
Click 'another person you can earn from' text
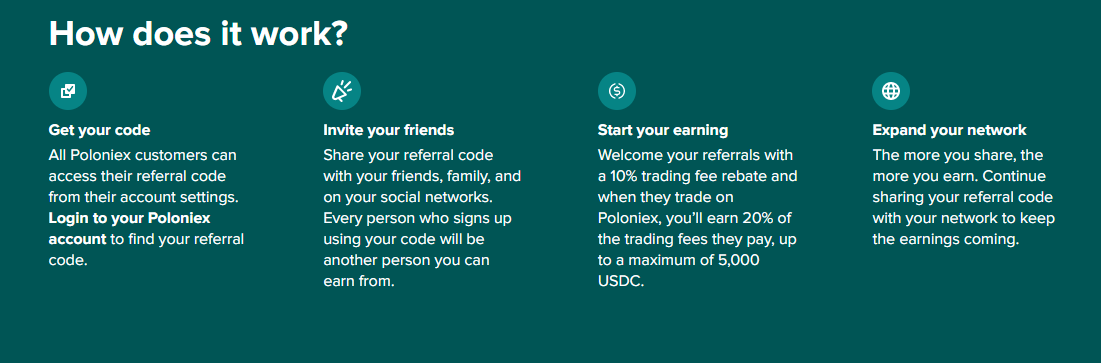(407, 271)
